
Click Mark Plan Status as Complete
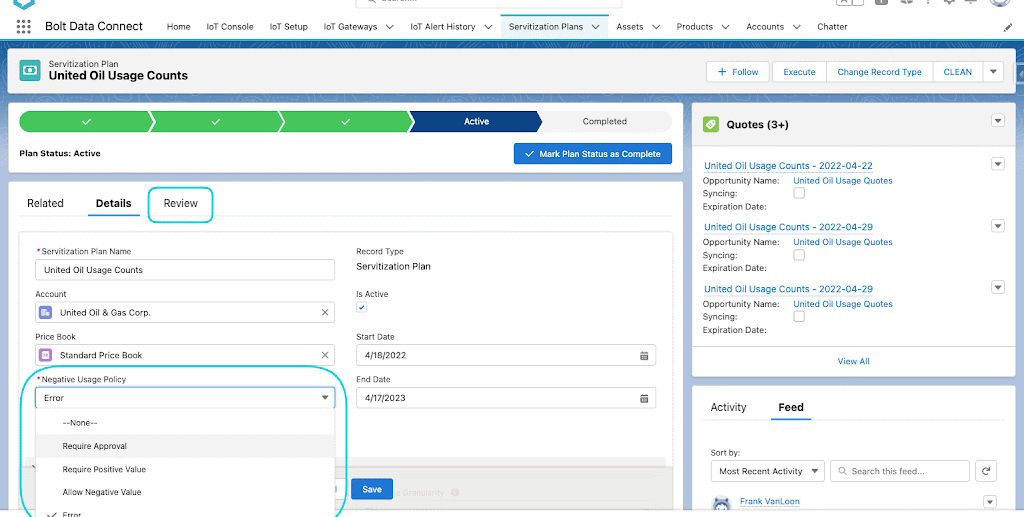pos(593,154)
